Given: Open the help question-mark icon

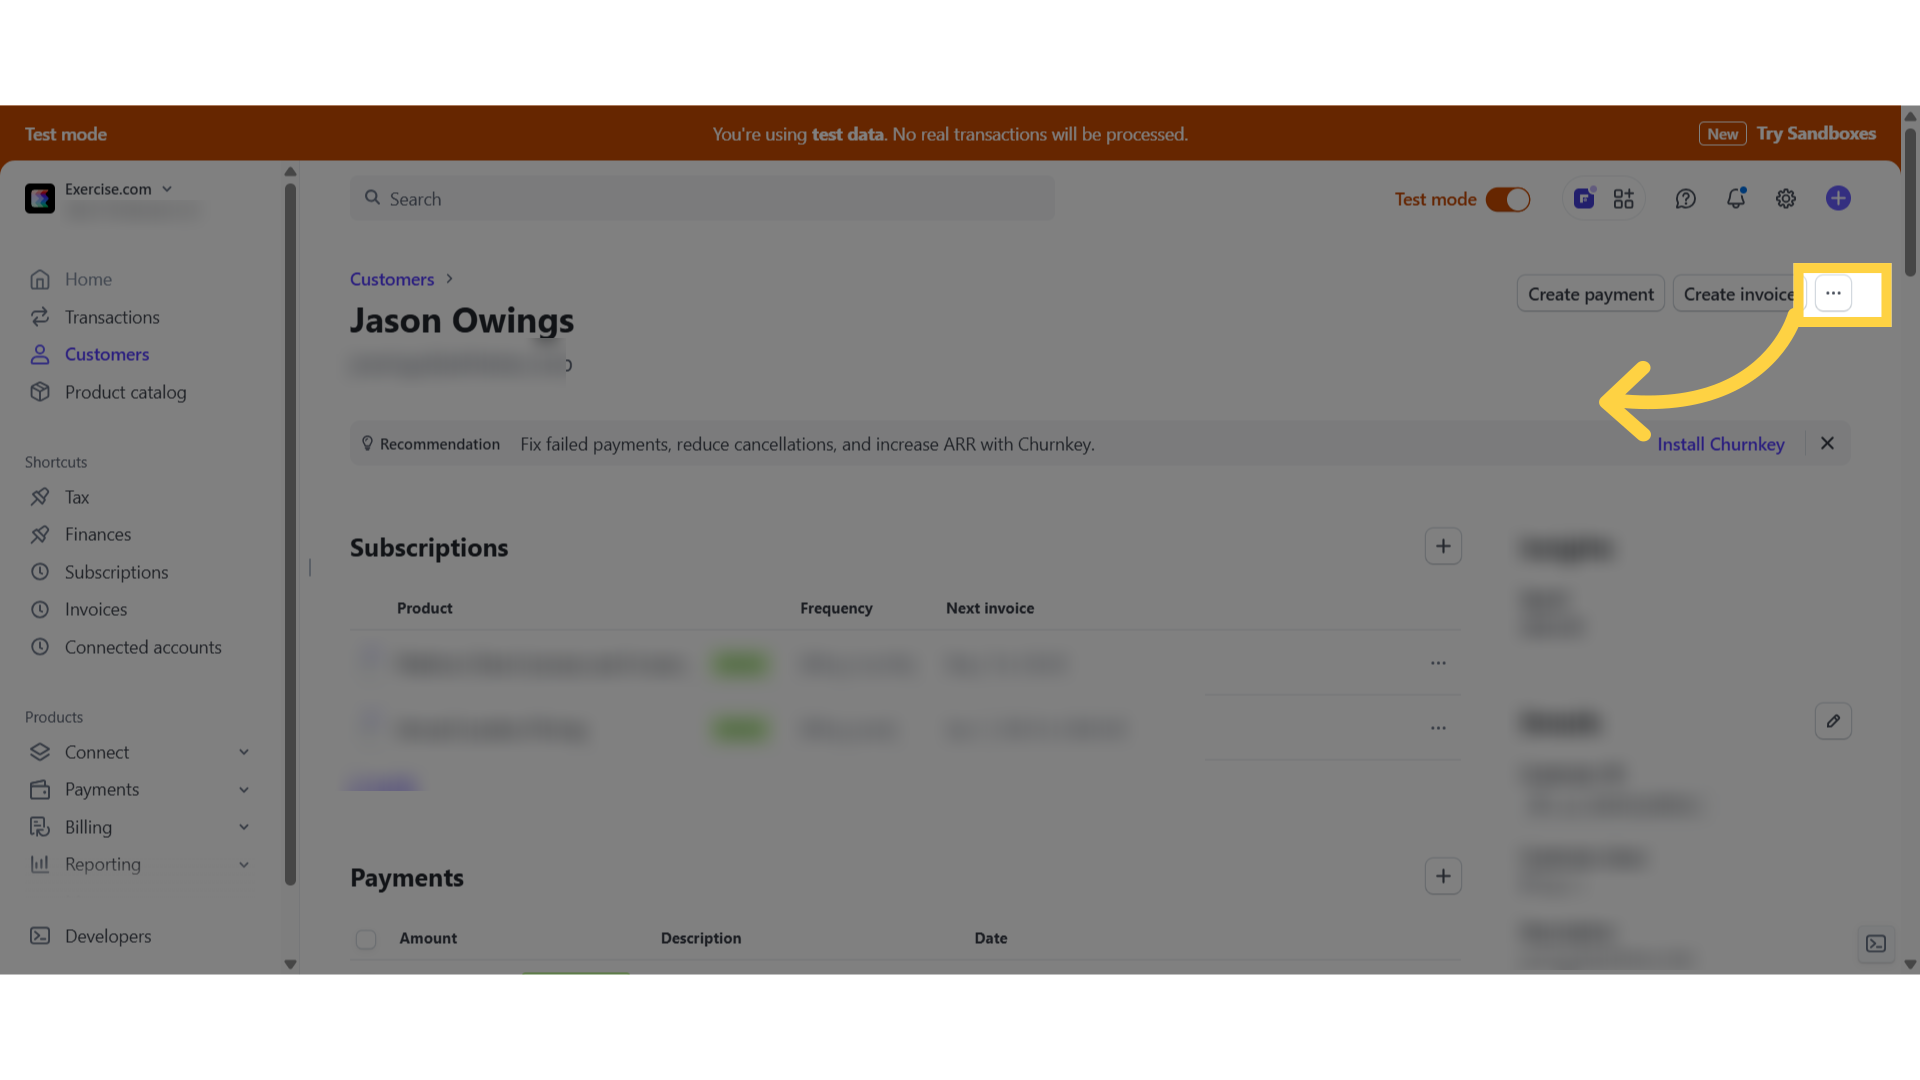Looking at the screenshot, I should 1685,199.
